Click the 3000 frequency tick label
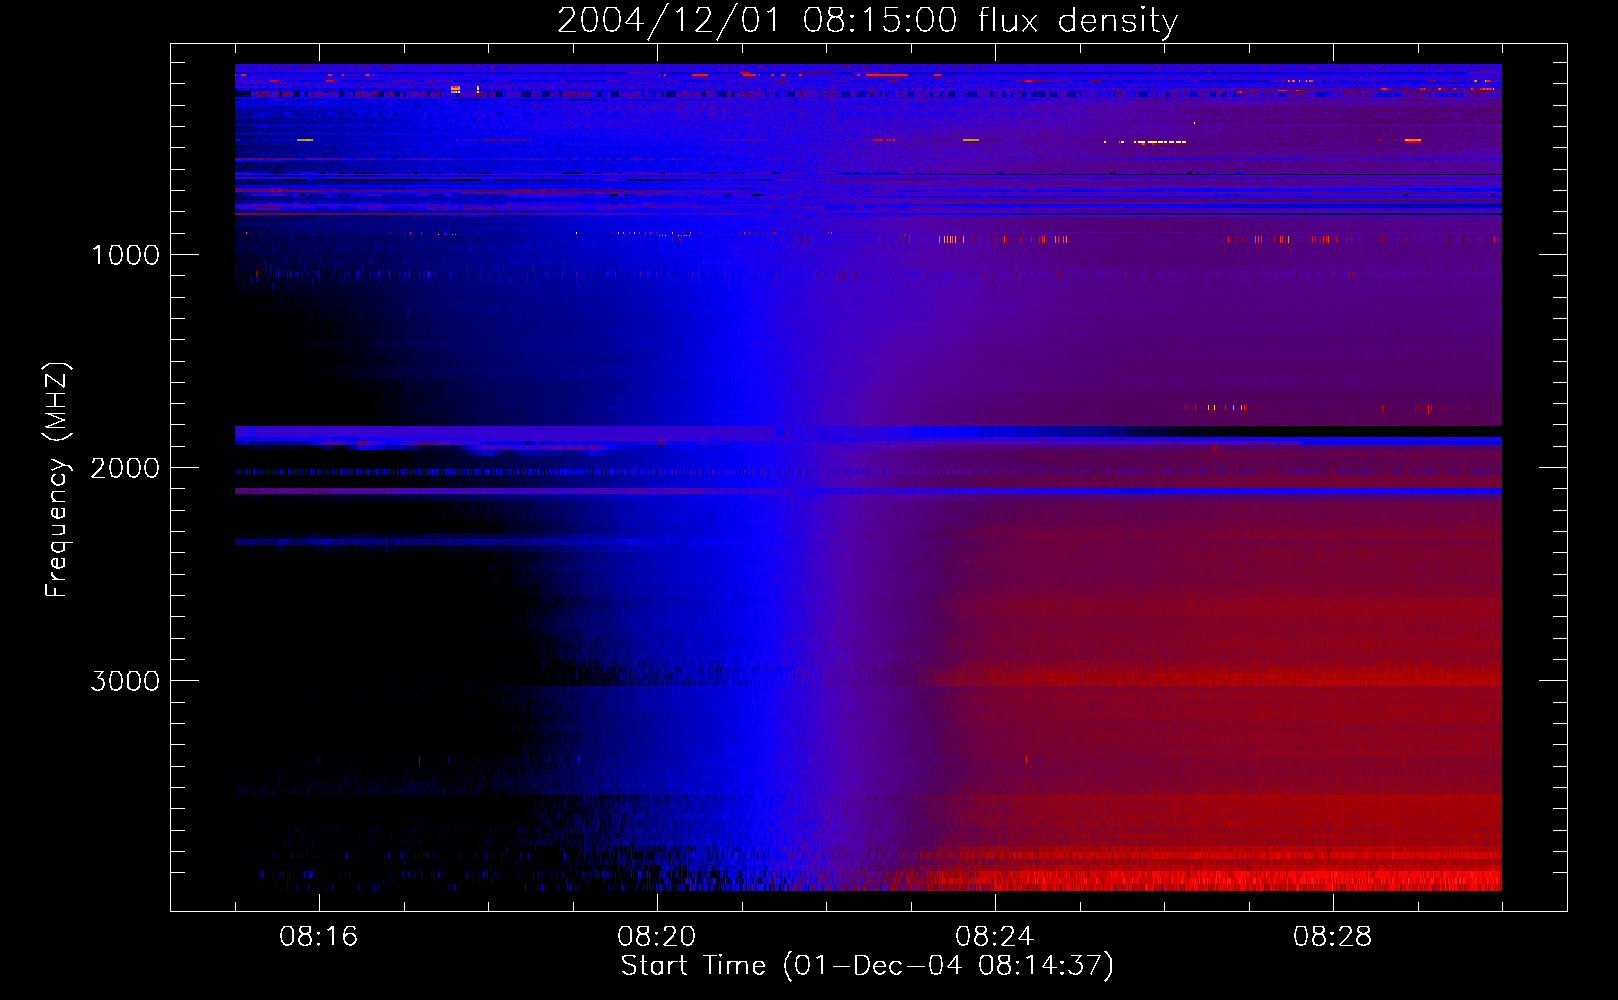The image size is (1618, 1000). tap(125, 681)
